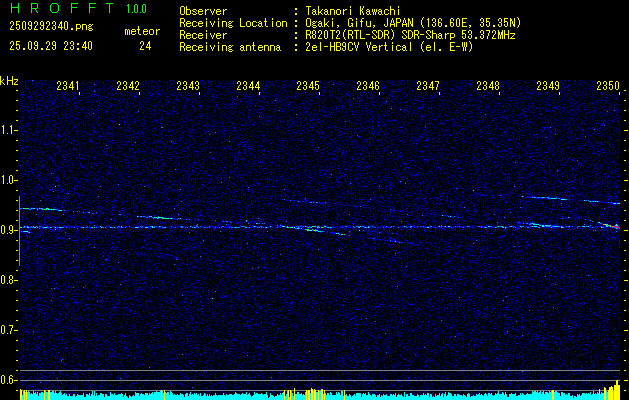
Task: Click the 2349 time axis marker
Action: (x=548, y=85)
